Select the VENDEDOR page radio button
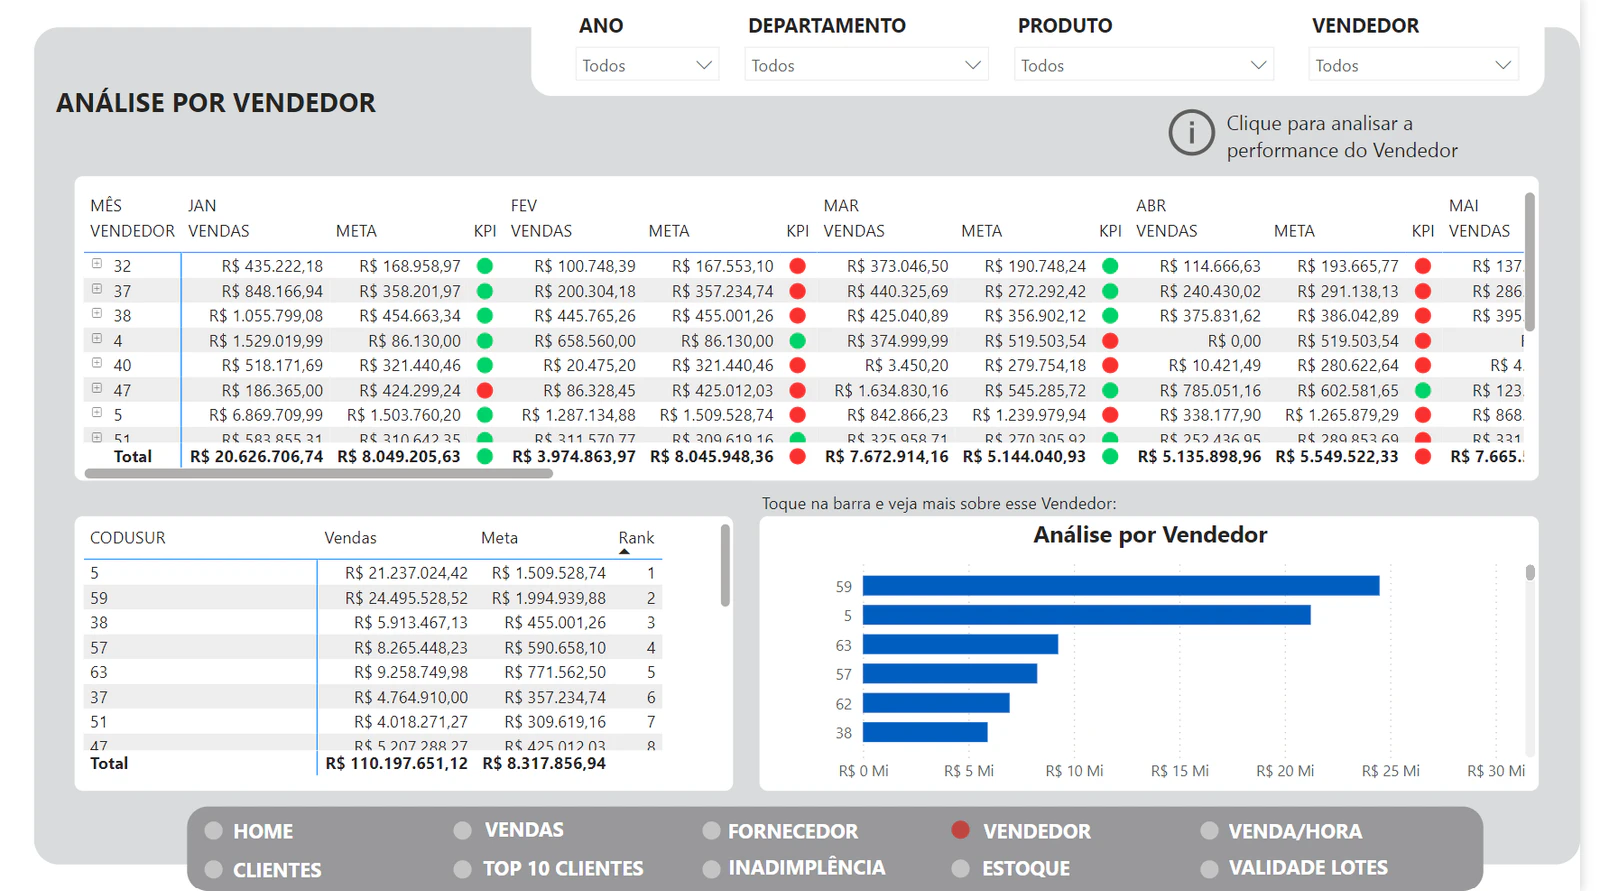 point(960,829)
